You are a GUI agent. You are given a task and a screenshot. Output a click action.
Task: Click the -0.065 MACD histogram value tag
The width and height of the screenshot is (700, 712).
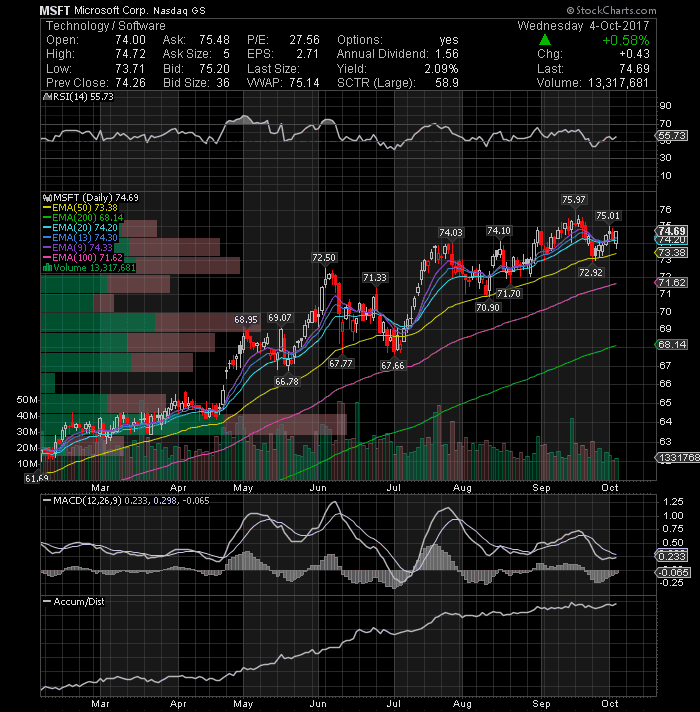[673, 572]
